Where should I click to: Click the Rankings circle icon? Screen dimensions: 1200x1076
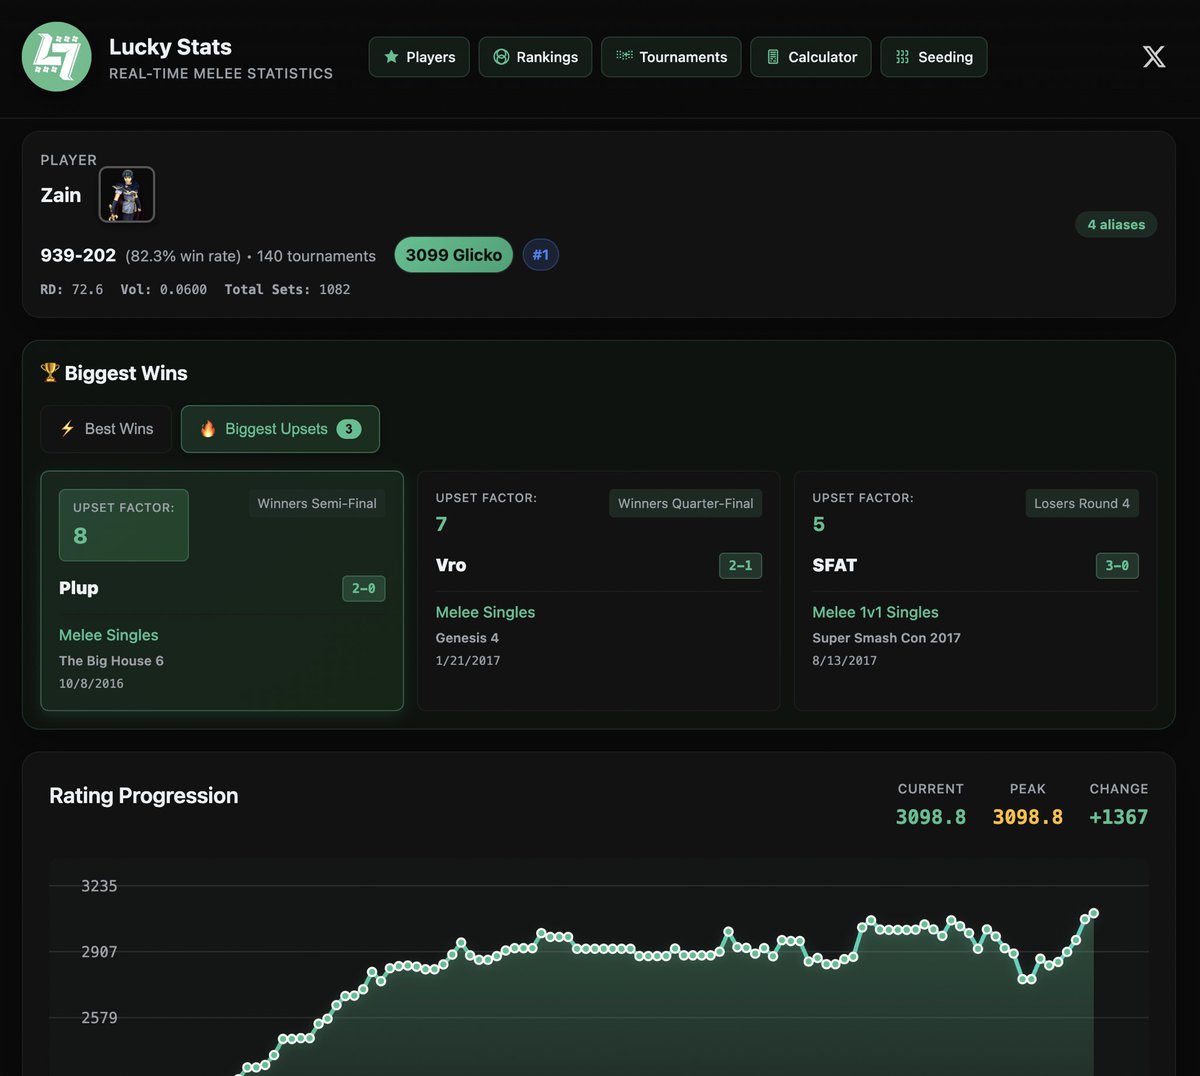point(501,57)
